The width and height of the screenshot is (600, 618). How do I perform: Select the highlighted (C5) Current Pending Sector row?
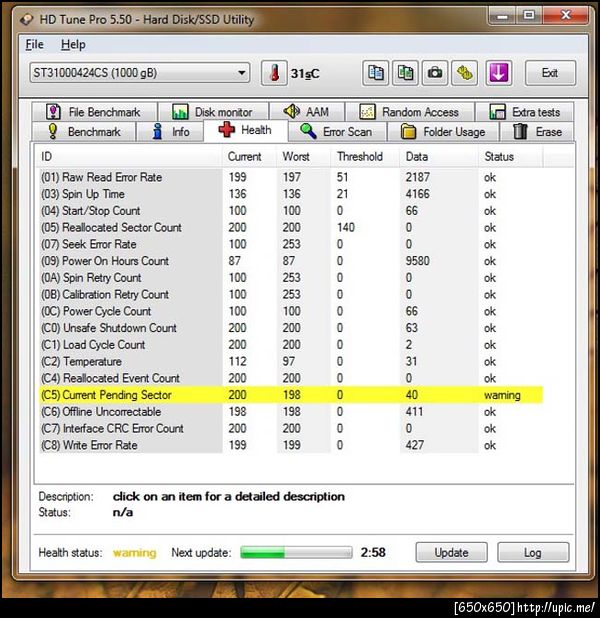click(291, 395)
